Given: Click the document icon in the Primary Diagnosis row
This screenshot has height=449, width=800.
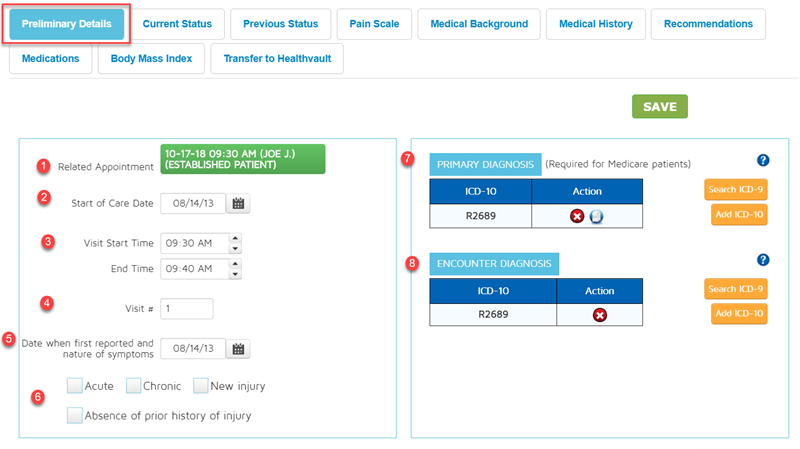Looking at the screenshot, I should 595,216.
